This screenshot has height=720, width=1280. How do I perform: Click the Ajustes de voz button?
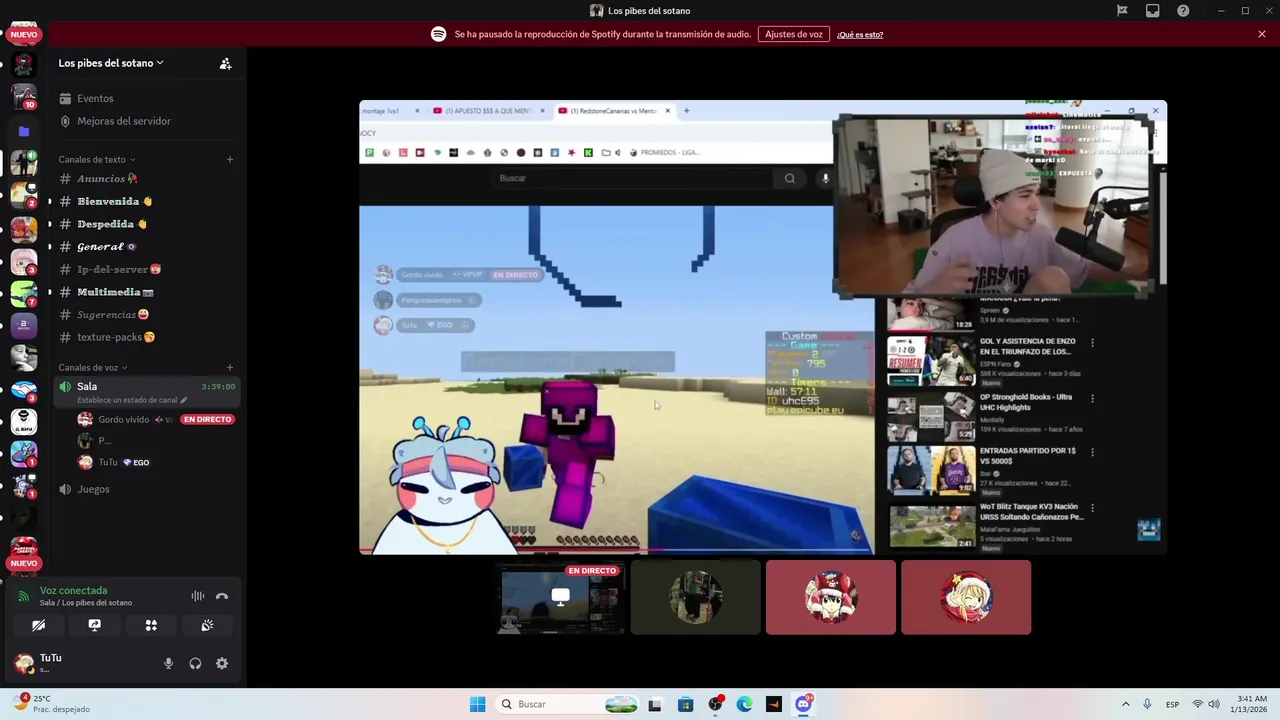click(794, 34)
